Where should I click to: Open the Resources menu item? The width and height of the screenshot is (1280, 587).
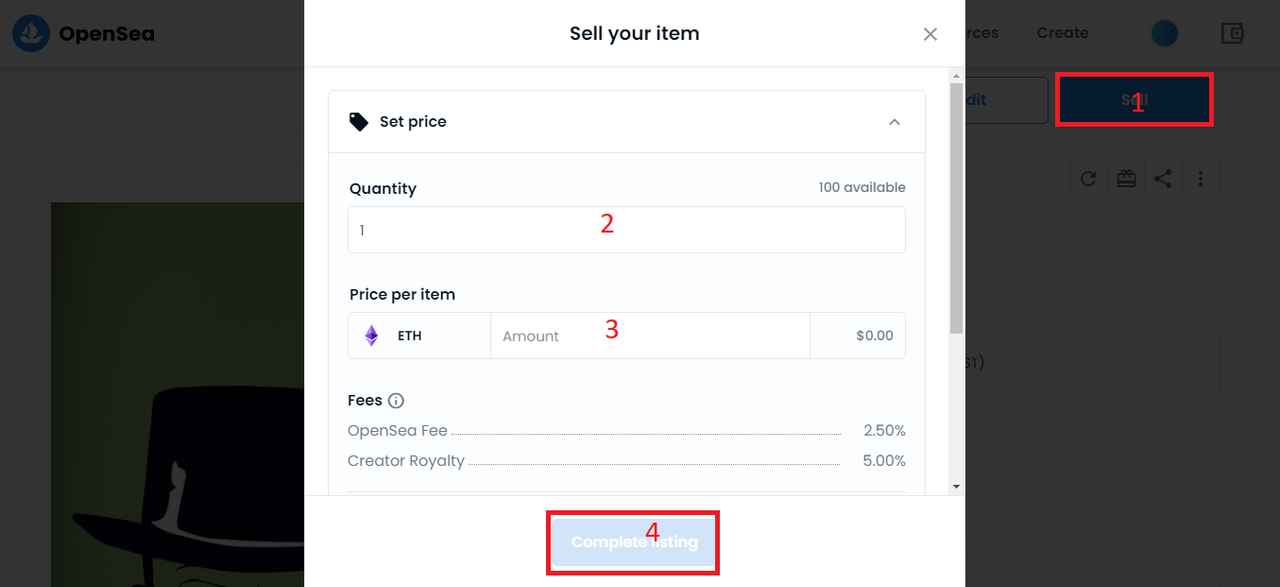pyautogui.click(x=982, y=33)
